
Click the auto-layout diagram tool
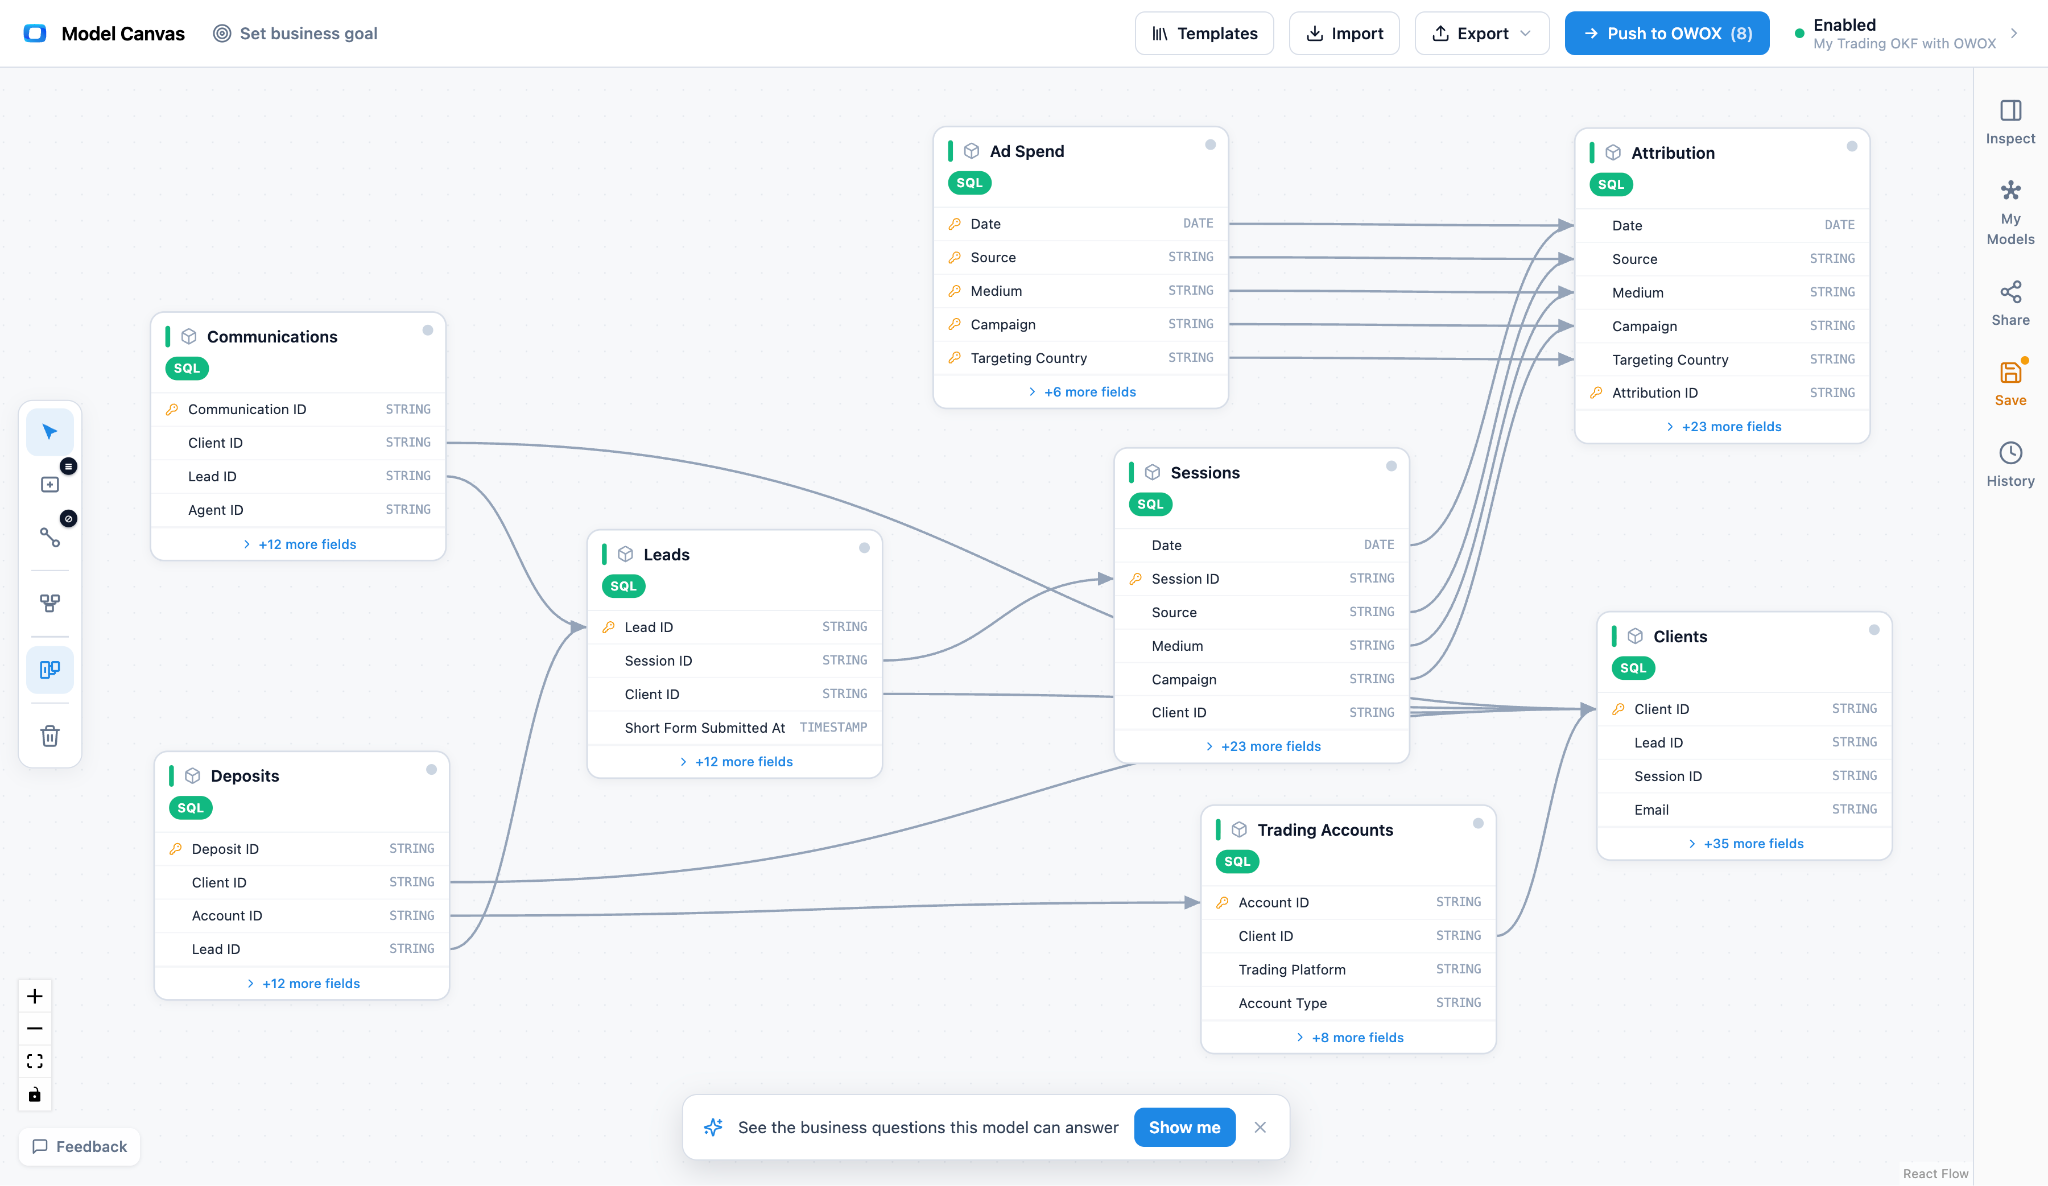pyautogui.click(x=50, y=603)
